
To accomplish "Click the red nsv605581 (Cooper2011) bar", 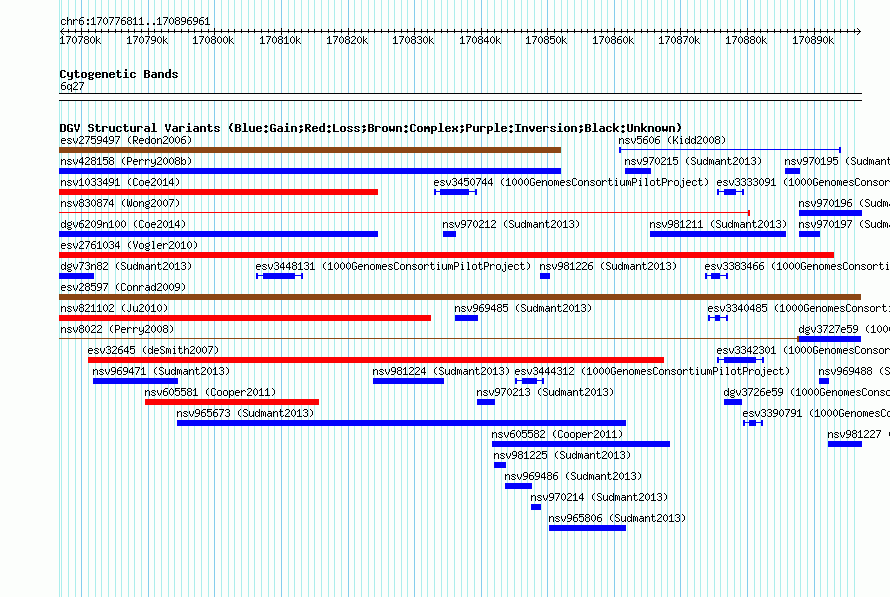I will (232, 402).
